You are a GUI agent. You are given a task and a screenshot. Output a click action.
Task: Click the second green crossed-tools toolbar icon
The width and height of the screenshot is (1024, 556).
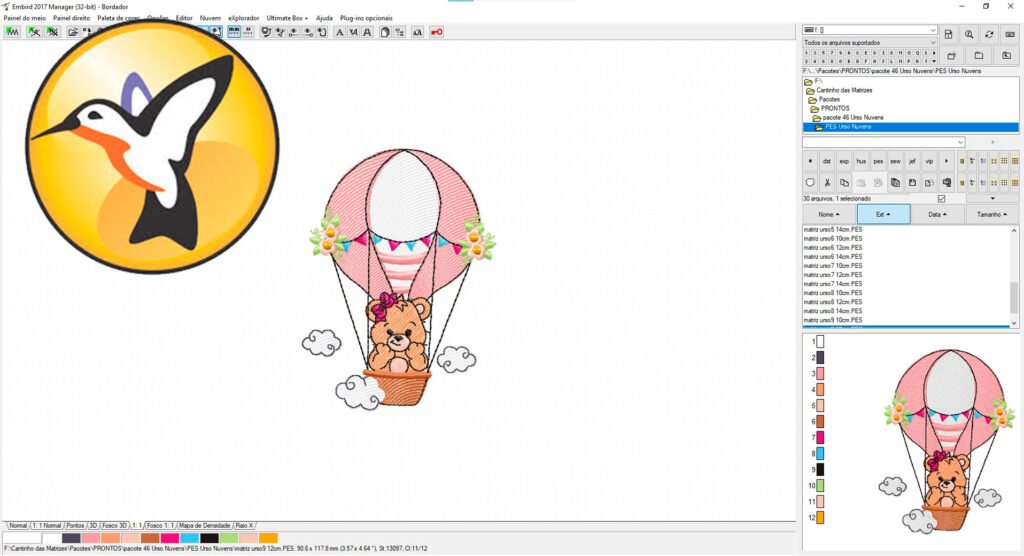[x=52, y=32]
